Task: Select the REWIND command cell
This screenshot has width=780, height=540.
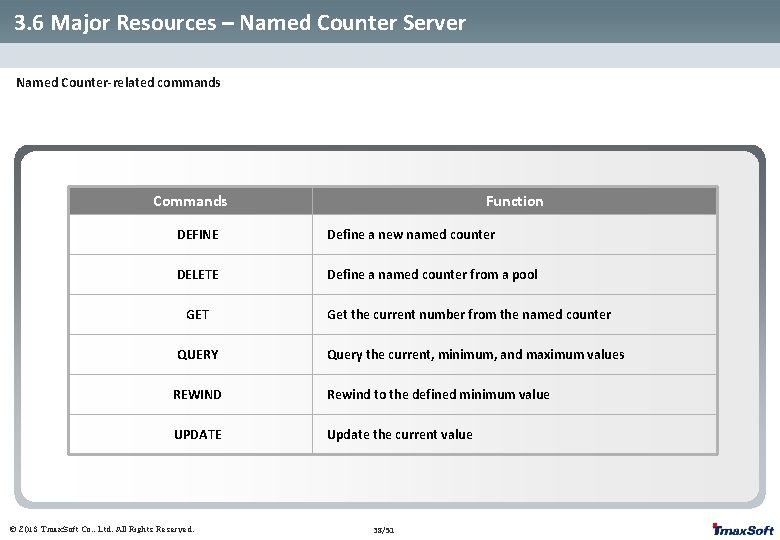Action: click(x=191, y=394)
